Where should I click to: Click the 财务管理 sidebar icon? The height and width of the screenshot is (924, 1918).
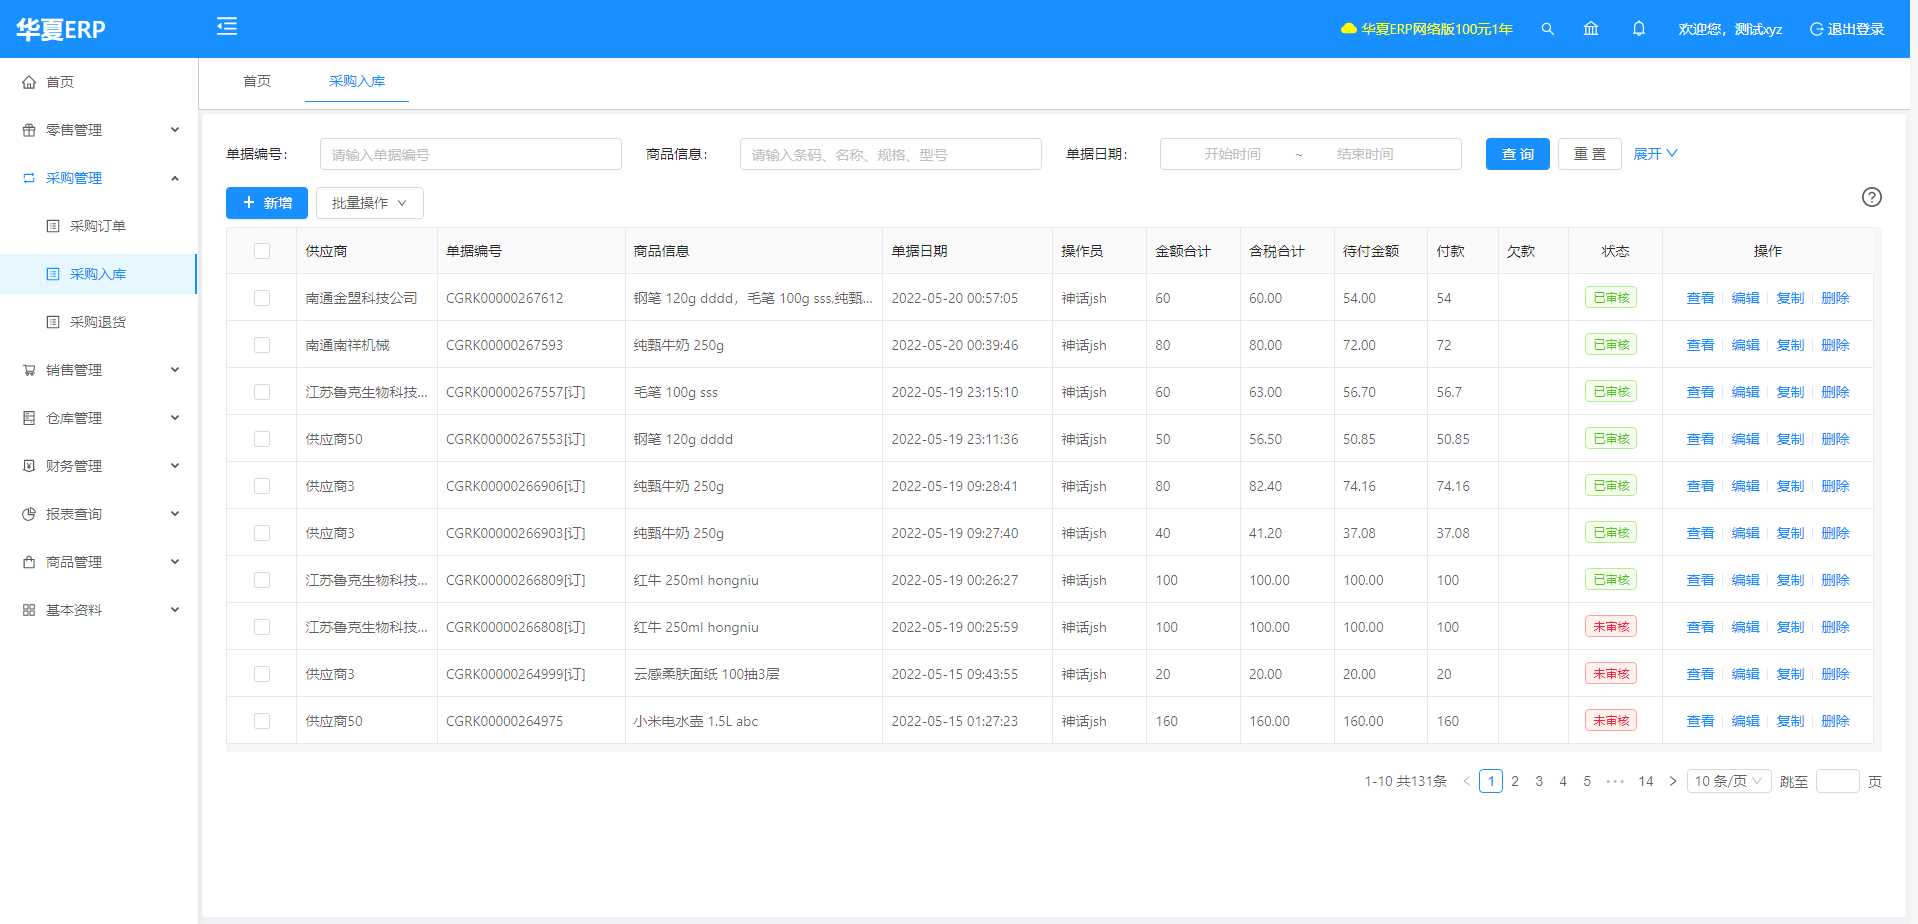29,466
